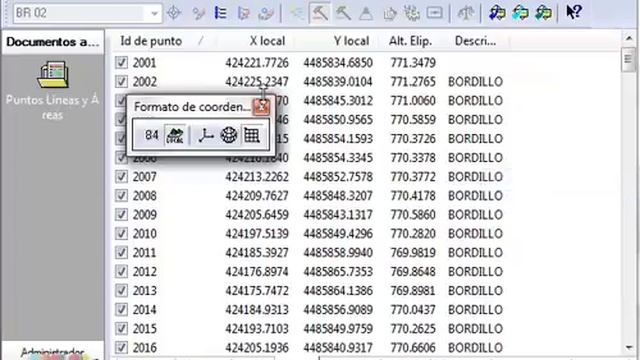The height and width of the screenshot is (360, 640).
Task: Click the cone-shaped triangle toolbar icon
Action: (366, 13)
